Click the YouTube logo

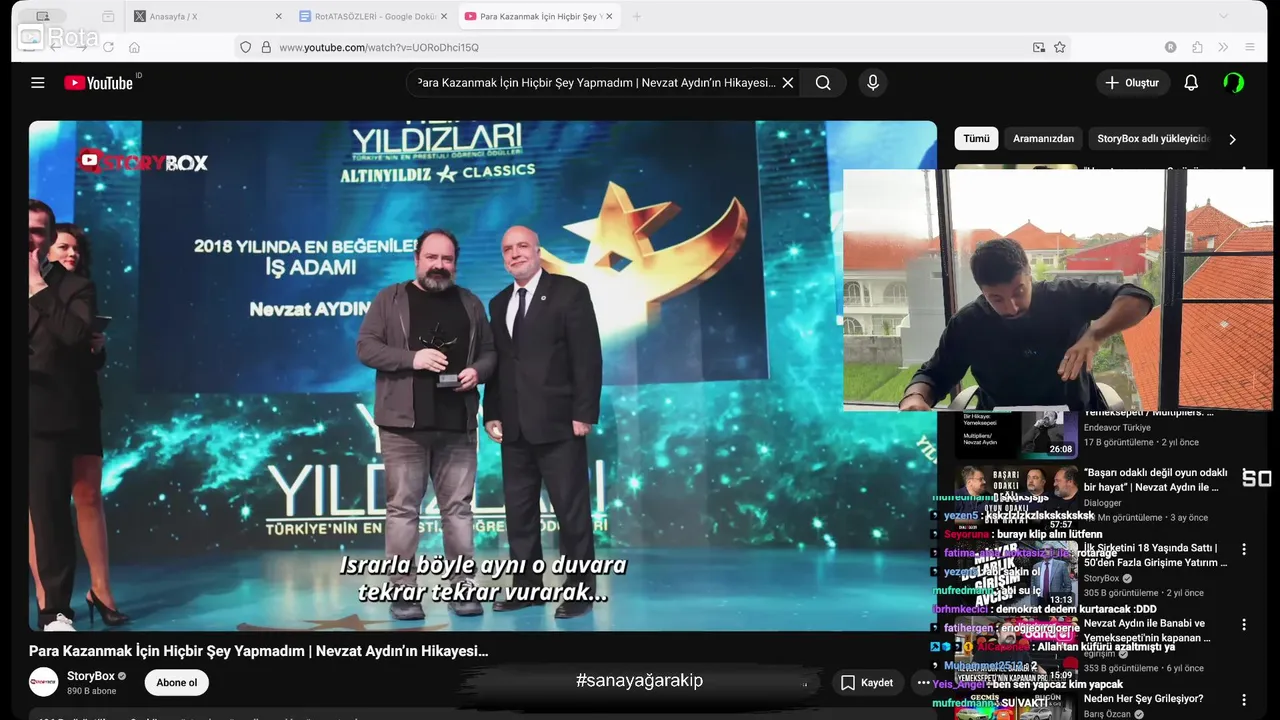pos(98,83)
